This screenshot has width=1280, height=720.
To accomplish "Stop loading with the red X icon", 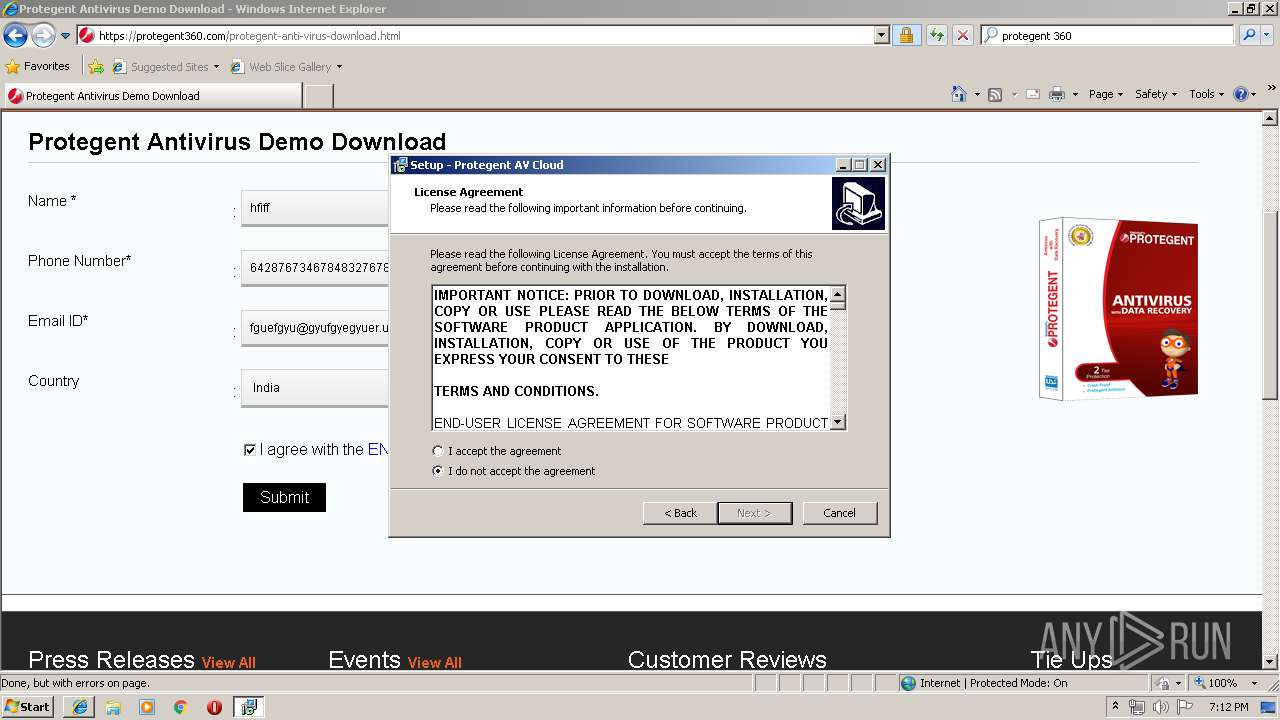I will (x=962, y=35).
